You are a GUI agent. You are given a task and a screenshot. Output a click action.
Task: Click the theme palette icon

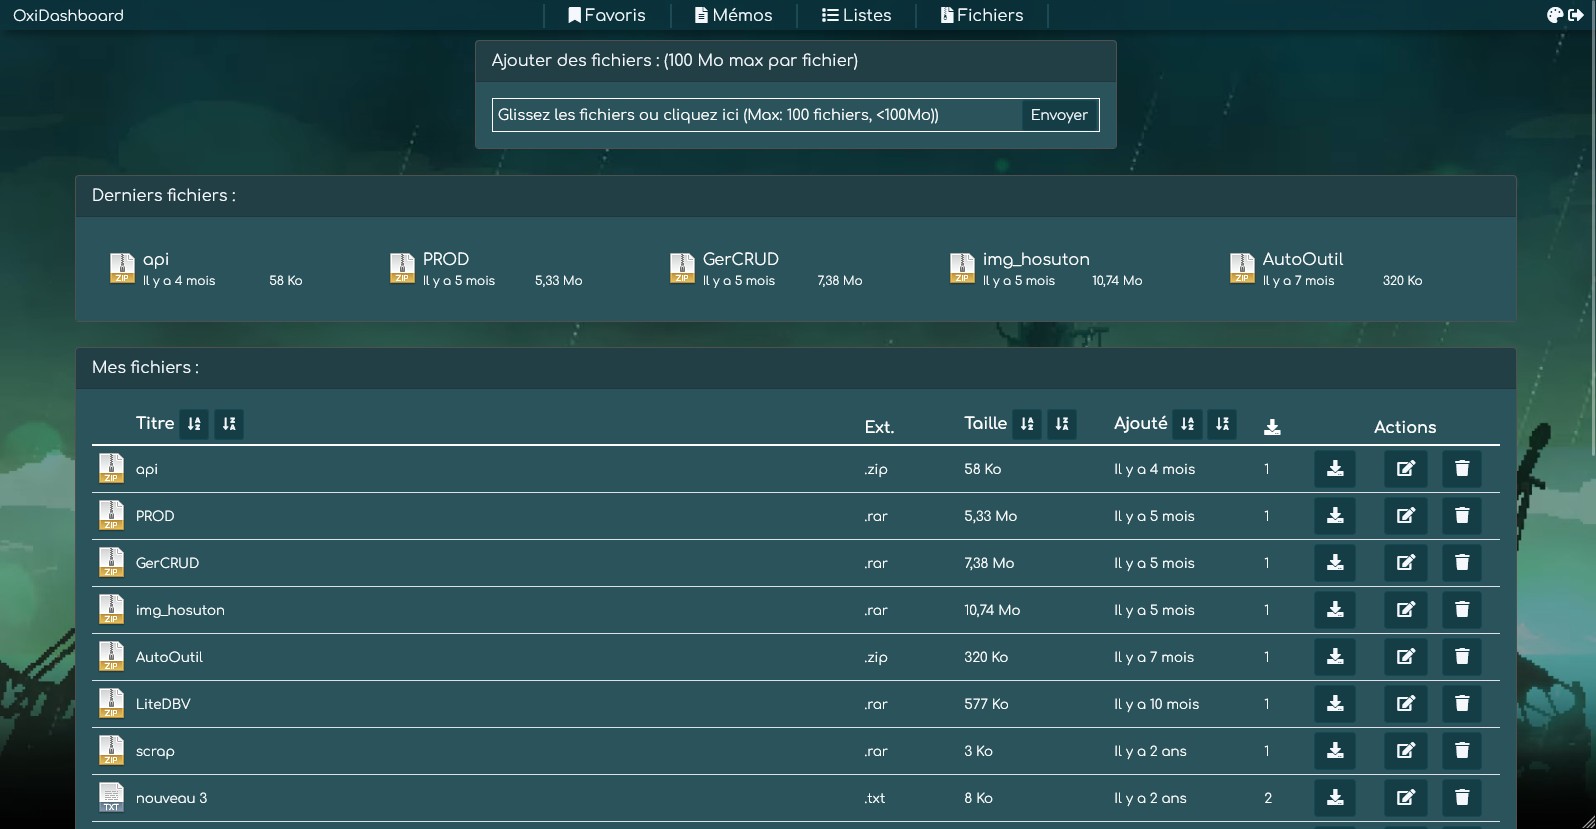(1555, 15)
